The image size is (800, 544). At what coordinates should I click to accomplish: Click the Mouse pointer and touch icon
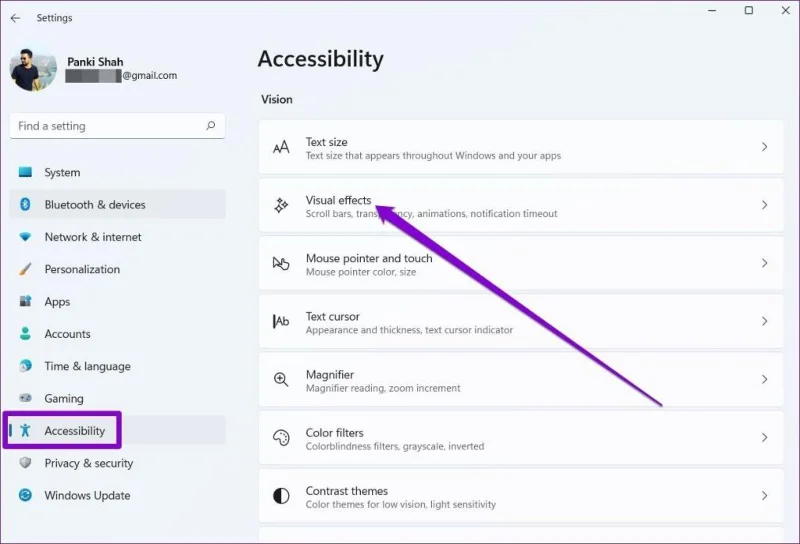281,263
